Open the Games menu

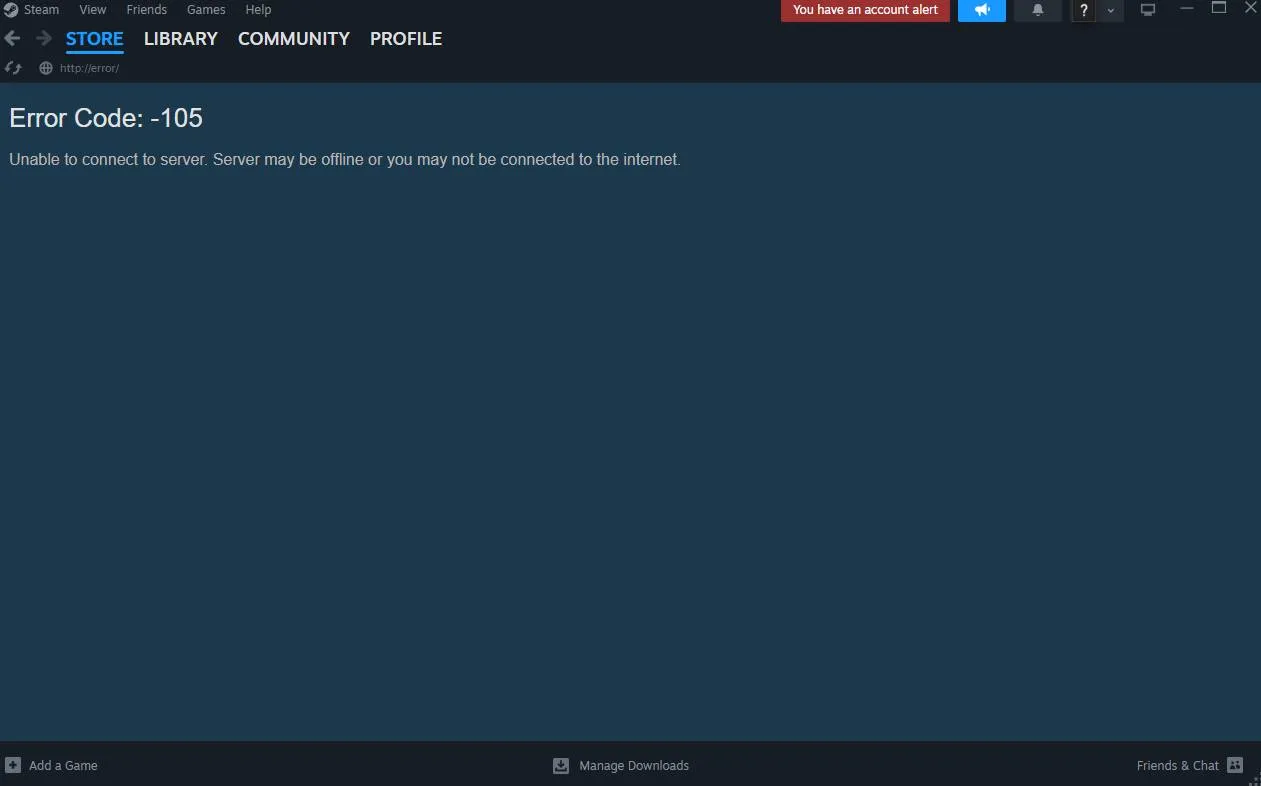206,10
